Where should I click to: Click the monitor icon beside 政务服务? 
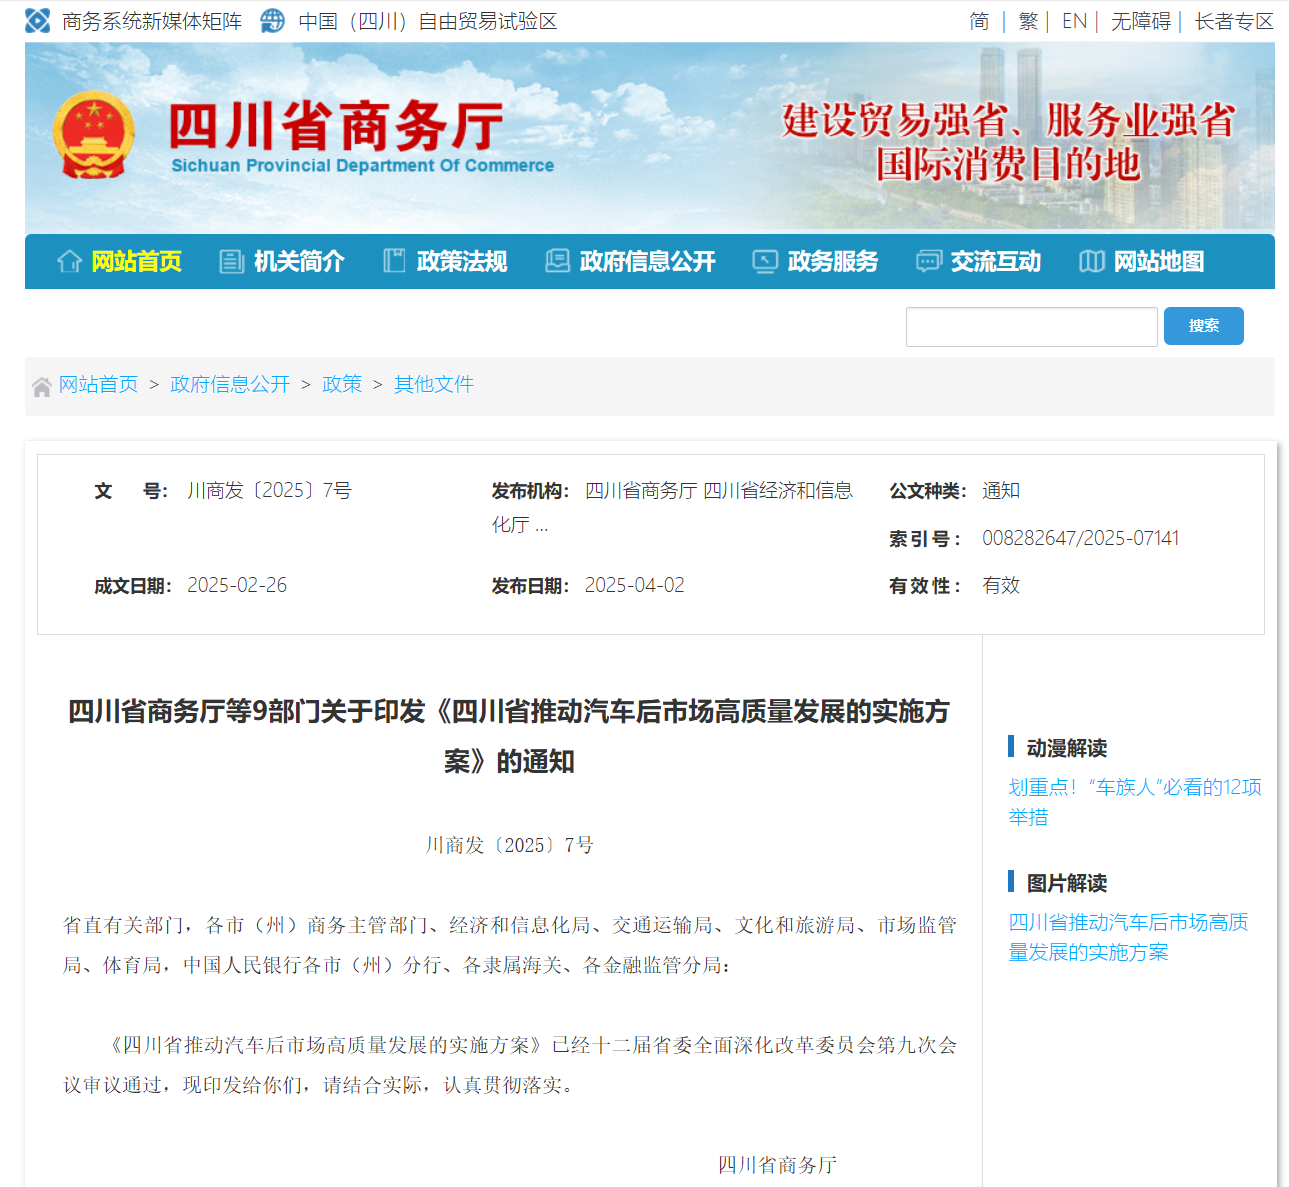[765, 262]
